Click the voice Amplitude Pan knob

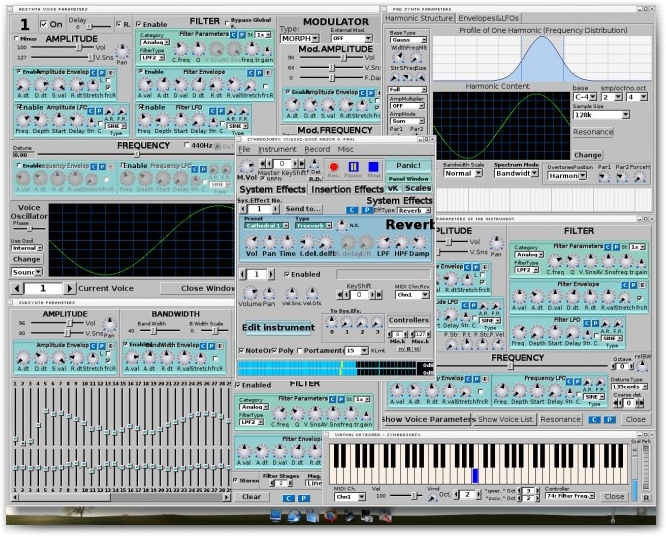(x=122, y=52)
